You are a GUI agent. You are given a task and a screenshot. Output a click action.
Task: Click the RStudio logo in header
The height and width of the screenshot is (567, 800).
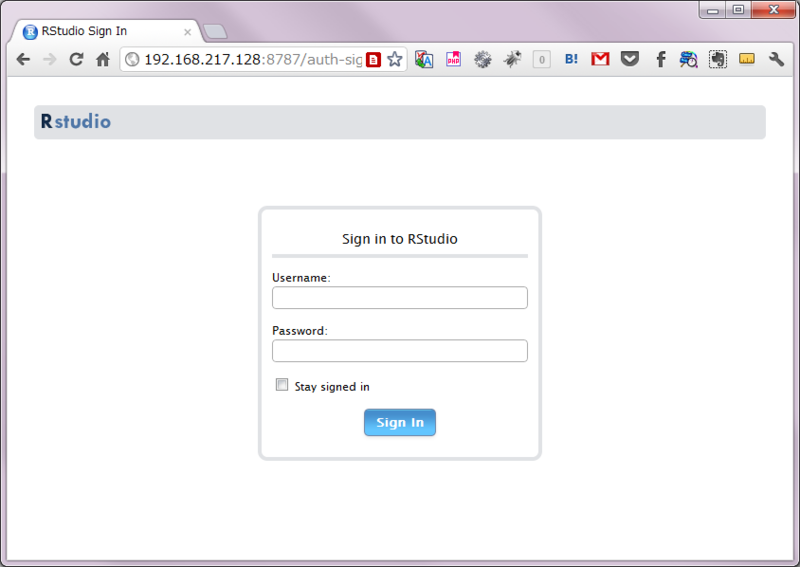[x=76, y=121]
